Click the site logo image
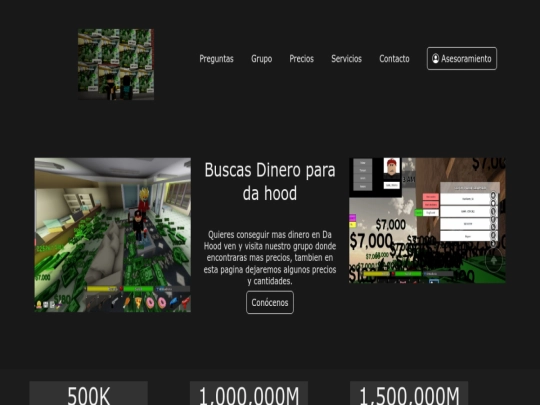Image resolution: width=540 pixels, height=405 pixels. (x=116, y=64)
